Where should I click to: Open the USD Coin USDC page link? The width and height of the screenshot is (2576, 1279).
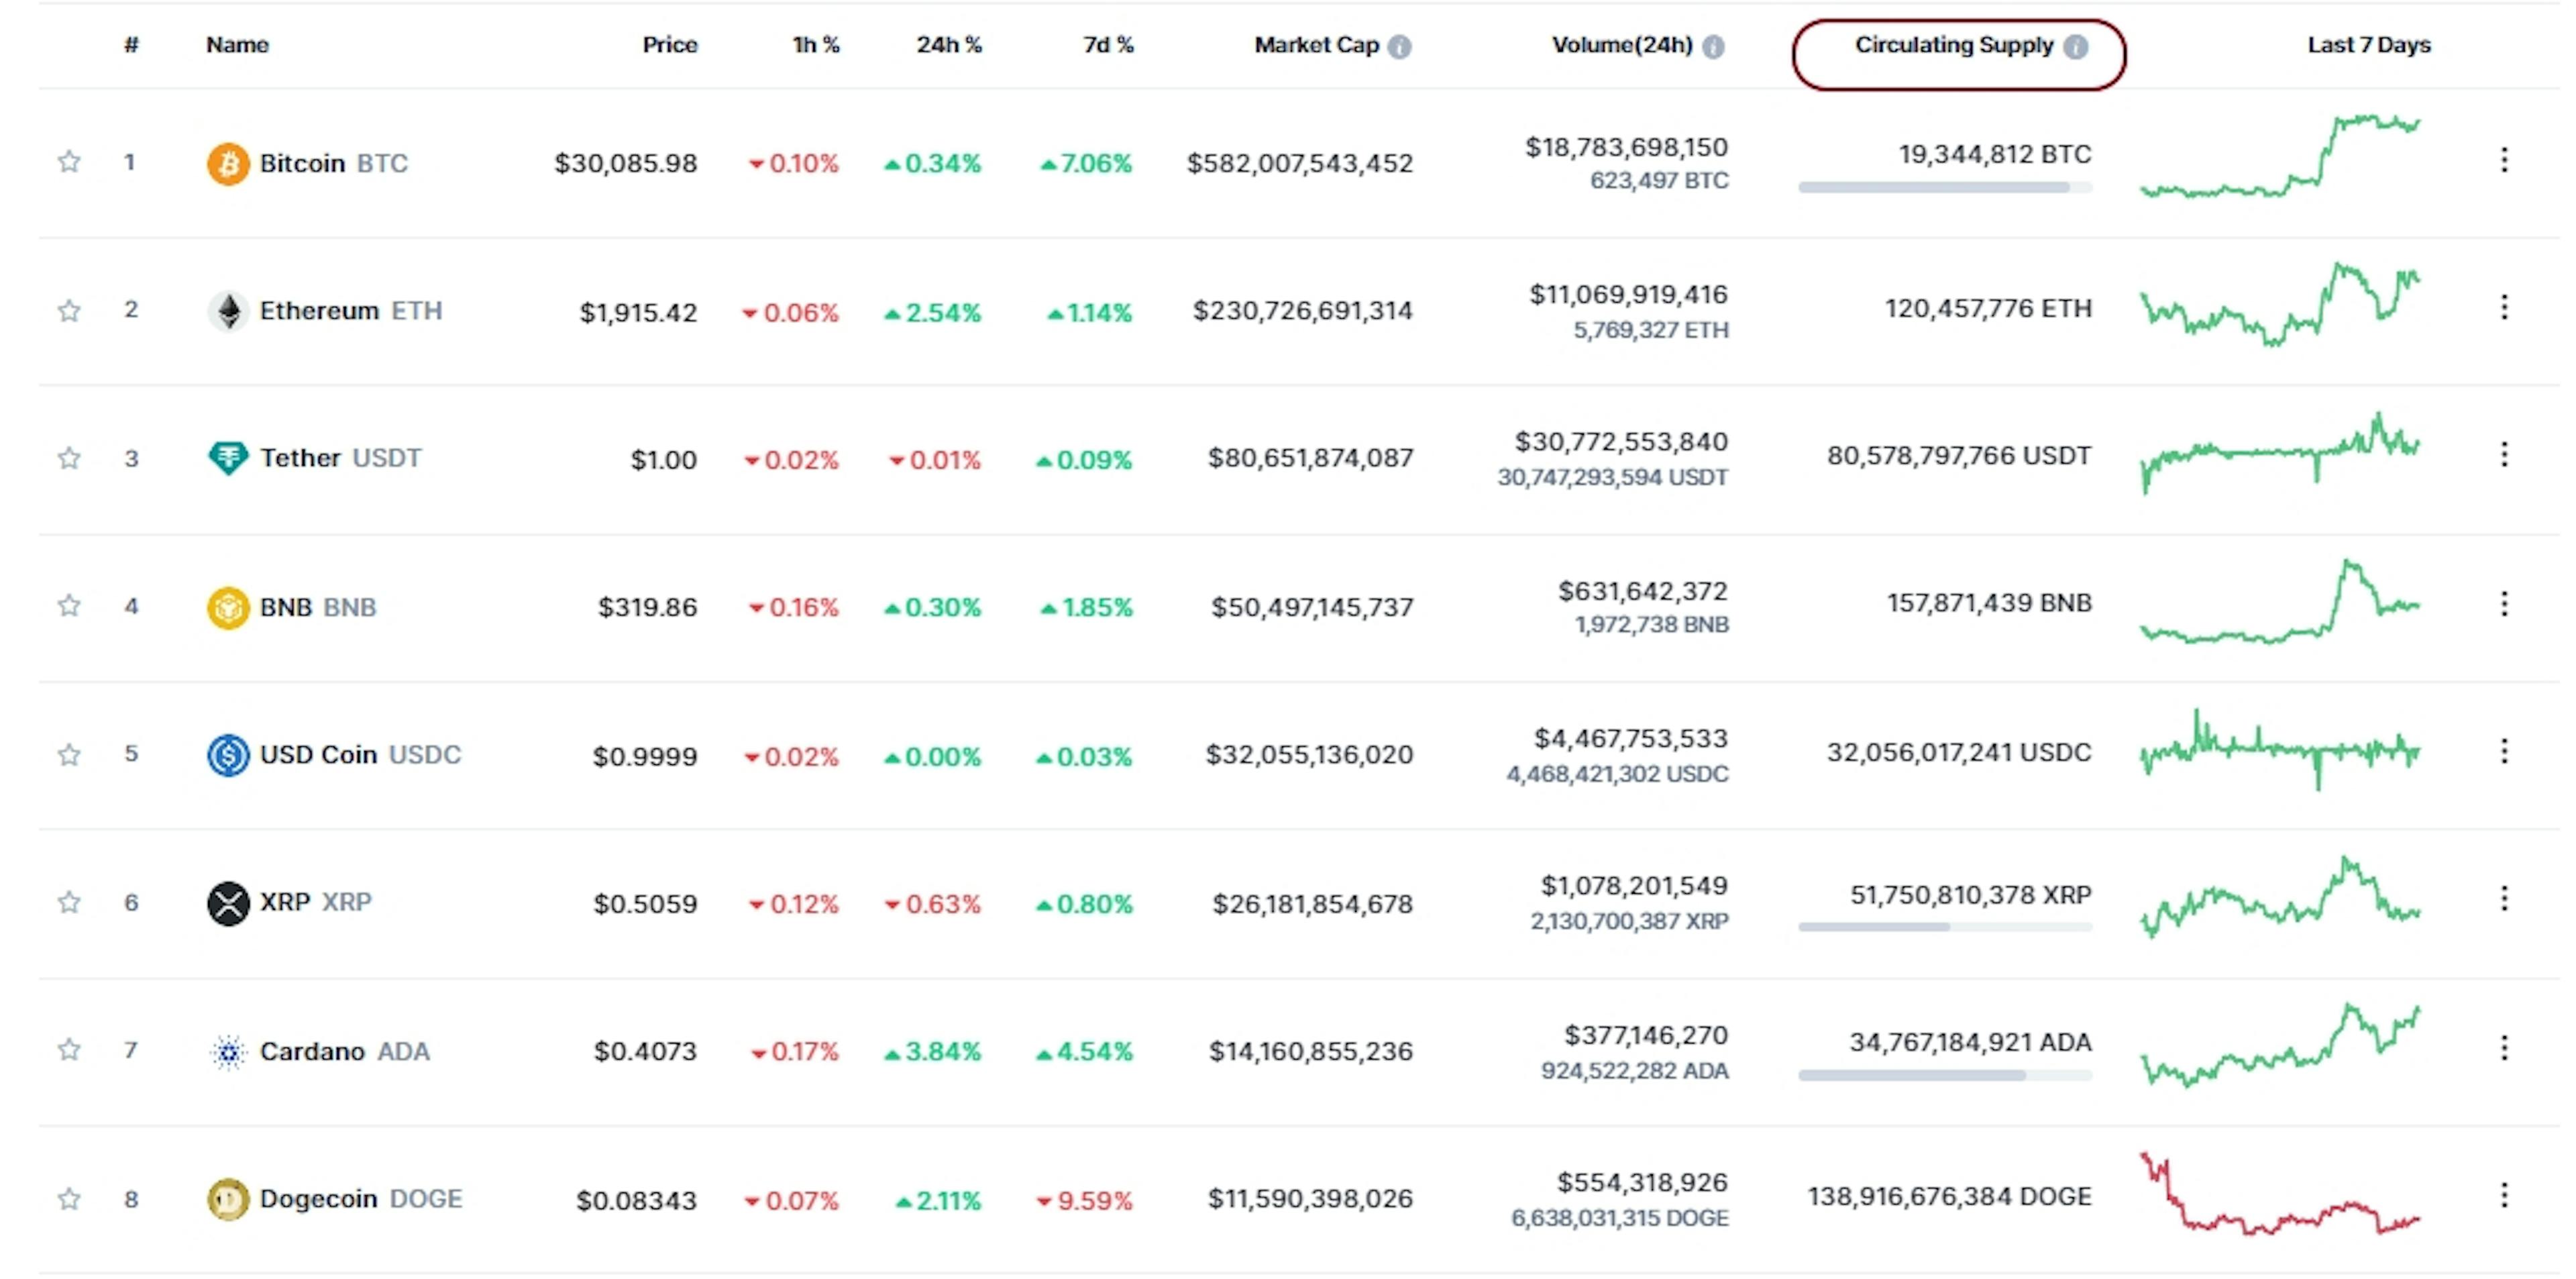360,755
